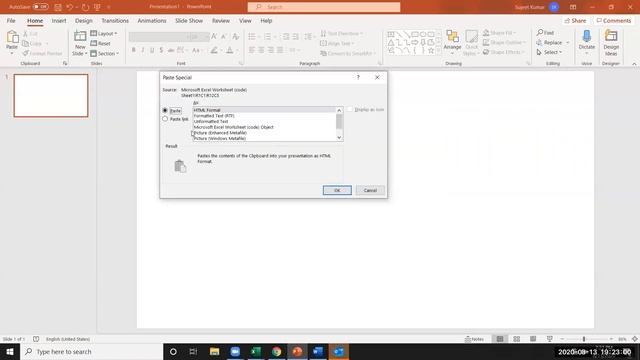
Task: Click the Dictate microphone icon
Action: click(587, 37)
